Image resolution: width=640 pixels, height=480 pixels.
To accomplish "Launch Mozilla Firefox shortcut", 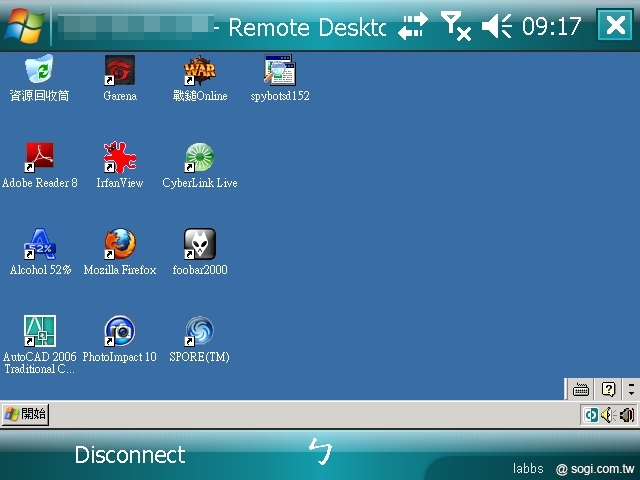I will (x=119, y=245).
